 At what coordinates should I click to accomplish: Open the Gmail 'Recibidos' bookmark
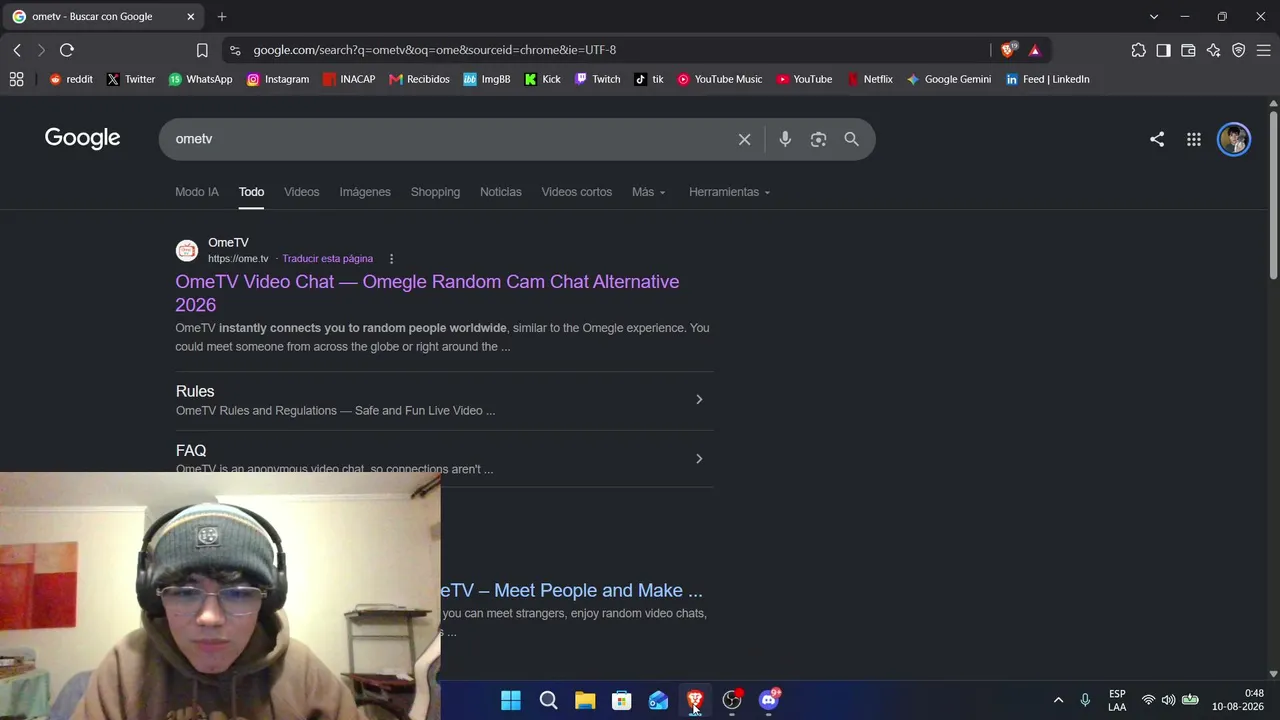coord(419,79)
